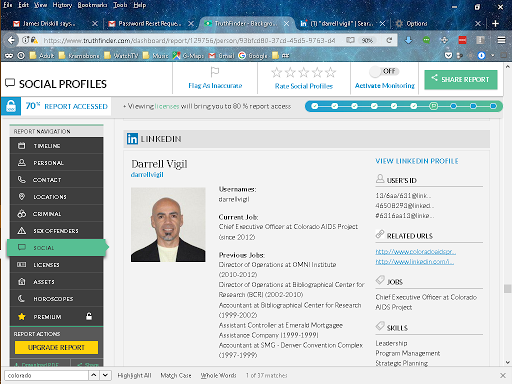The image size is (512, 384).
Task: Open Licenses section in report navigation
Action: click(56, 265)
